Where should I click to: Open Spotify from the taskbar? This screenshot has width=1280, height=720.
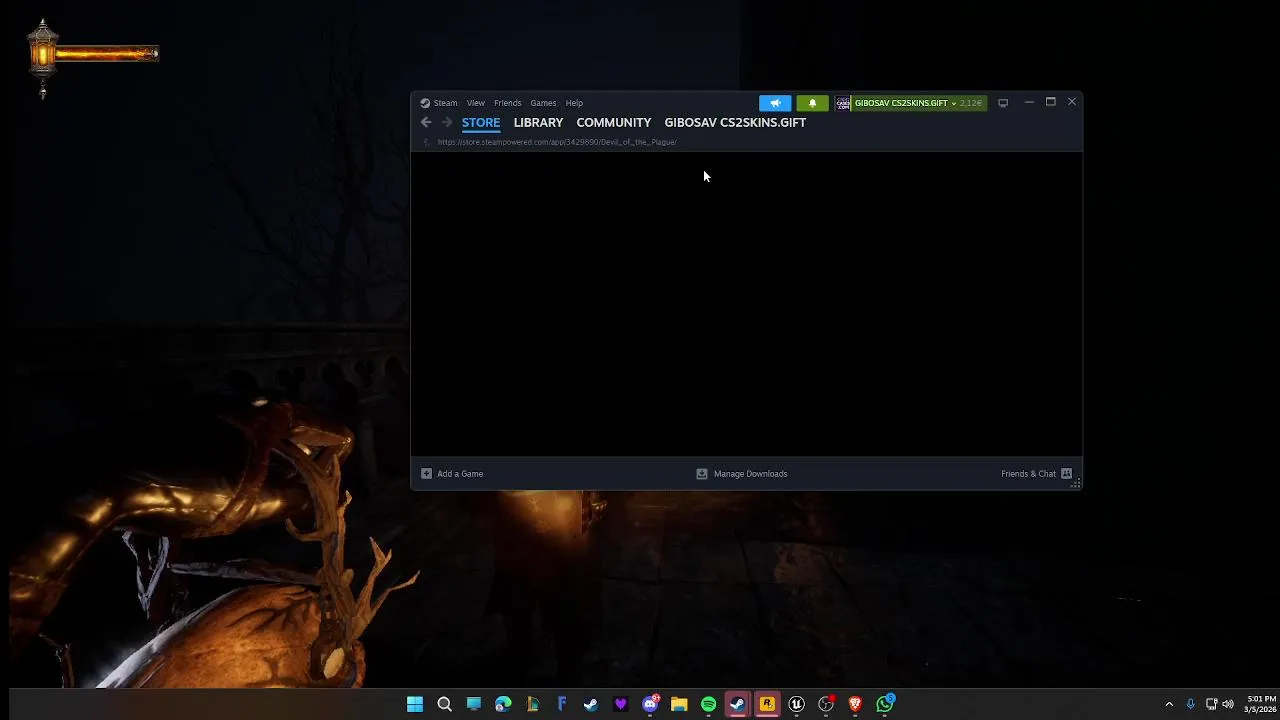pyautogui.click(x=708, y=704)
